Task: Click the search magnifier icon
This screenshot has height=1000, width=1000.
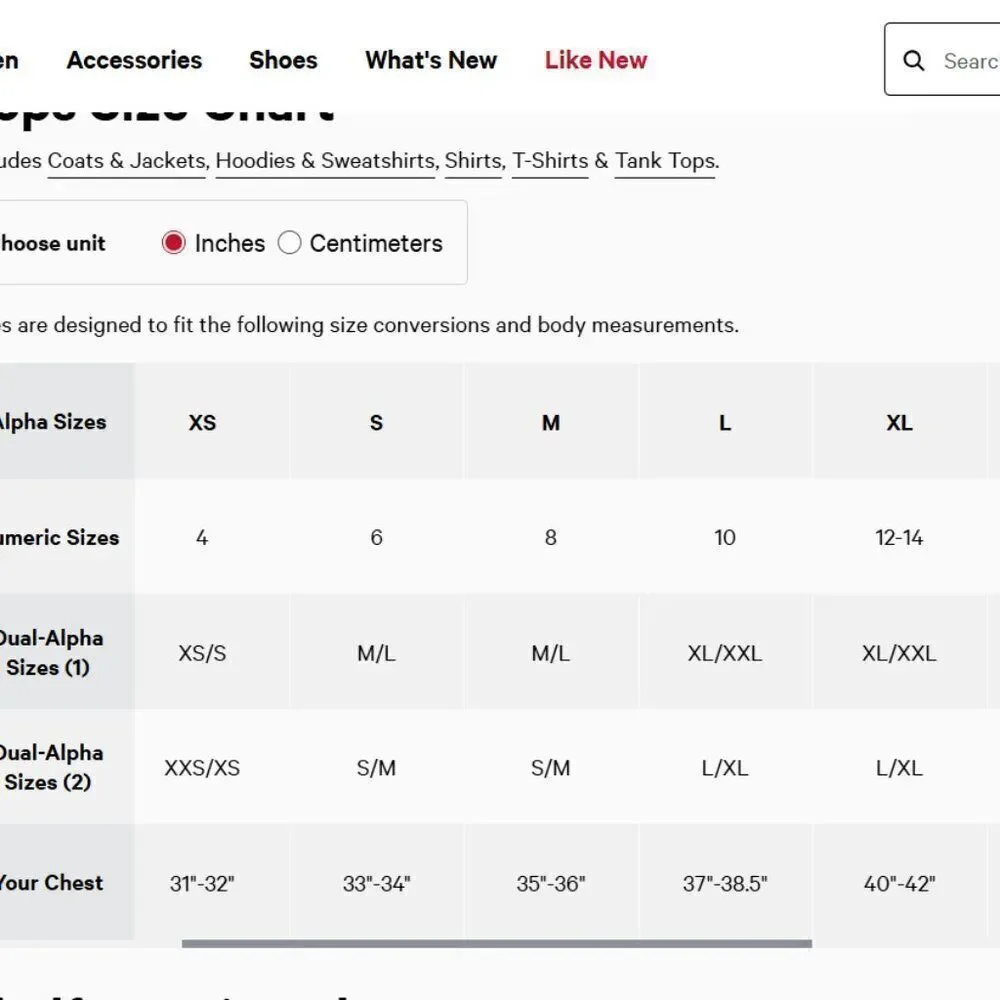Action: coord(913,61)
